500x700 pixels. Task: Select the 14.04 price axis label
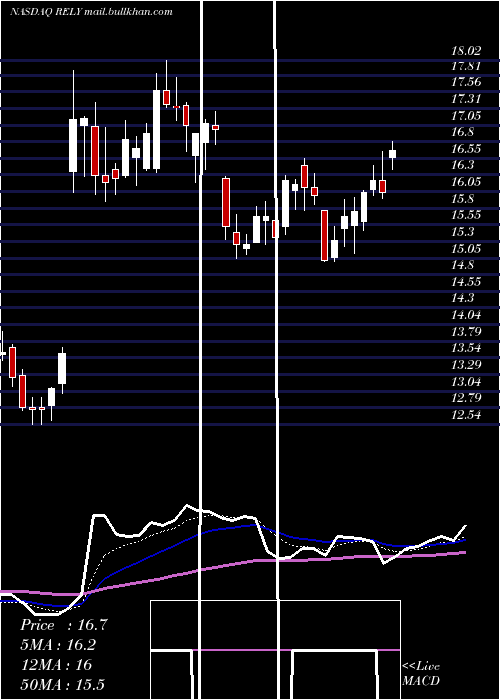466,315
